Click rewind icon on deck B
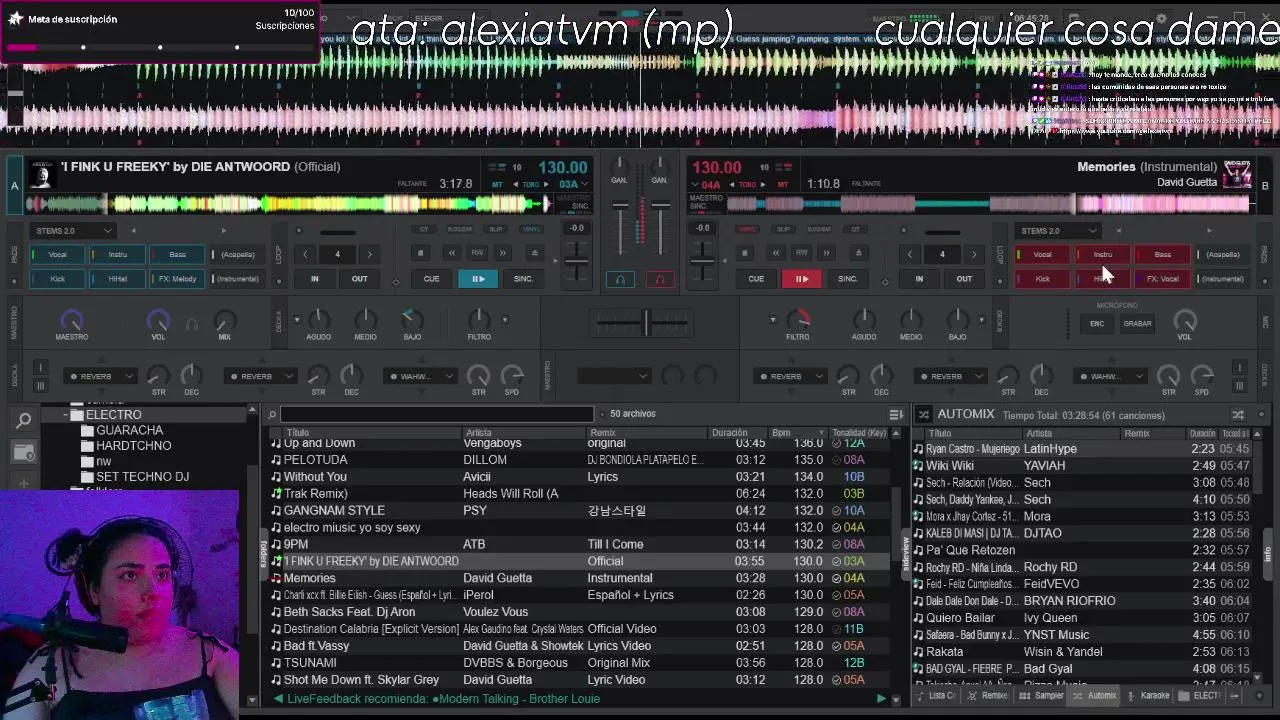The width and height of the screenshot is (1280, 720). pos(775,254)
